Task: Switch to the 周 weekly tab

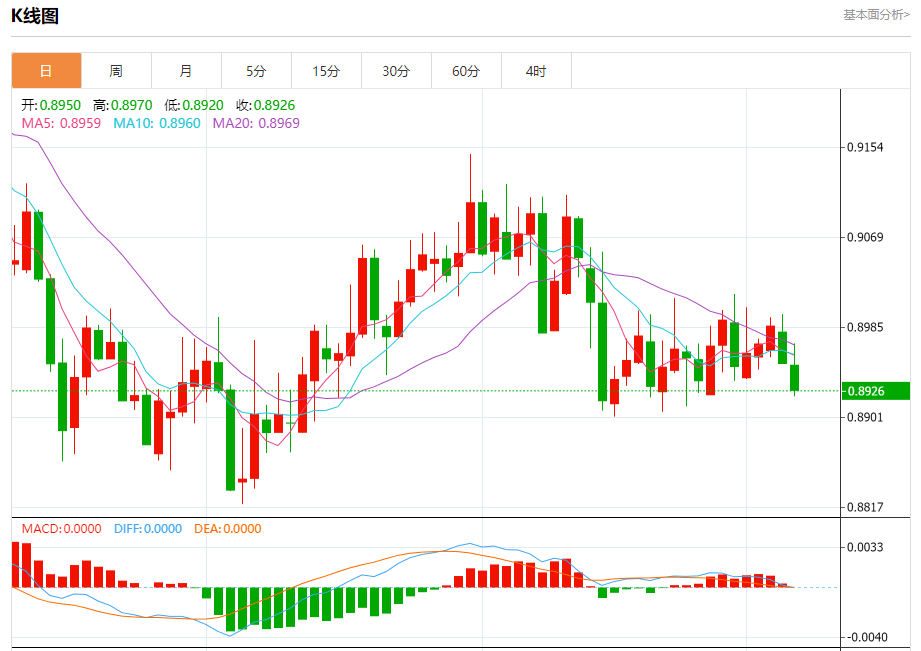Action: point(116,71)
